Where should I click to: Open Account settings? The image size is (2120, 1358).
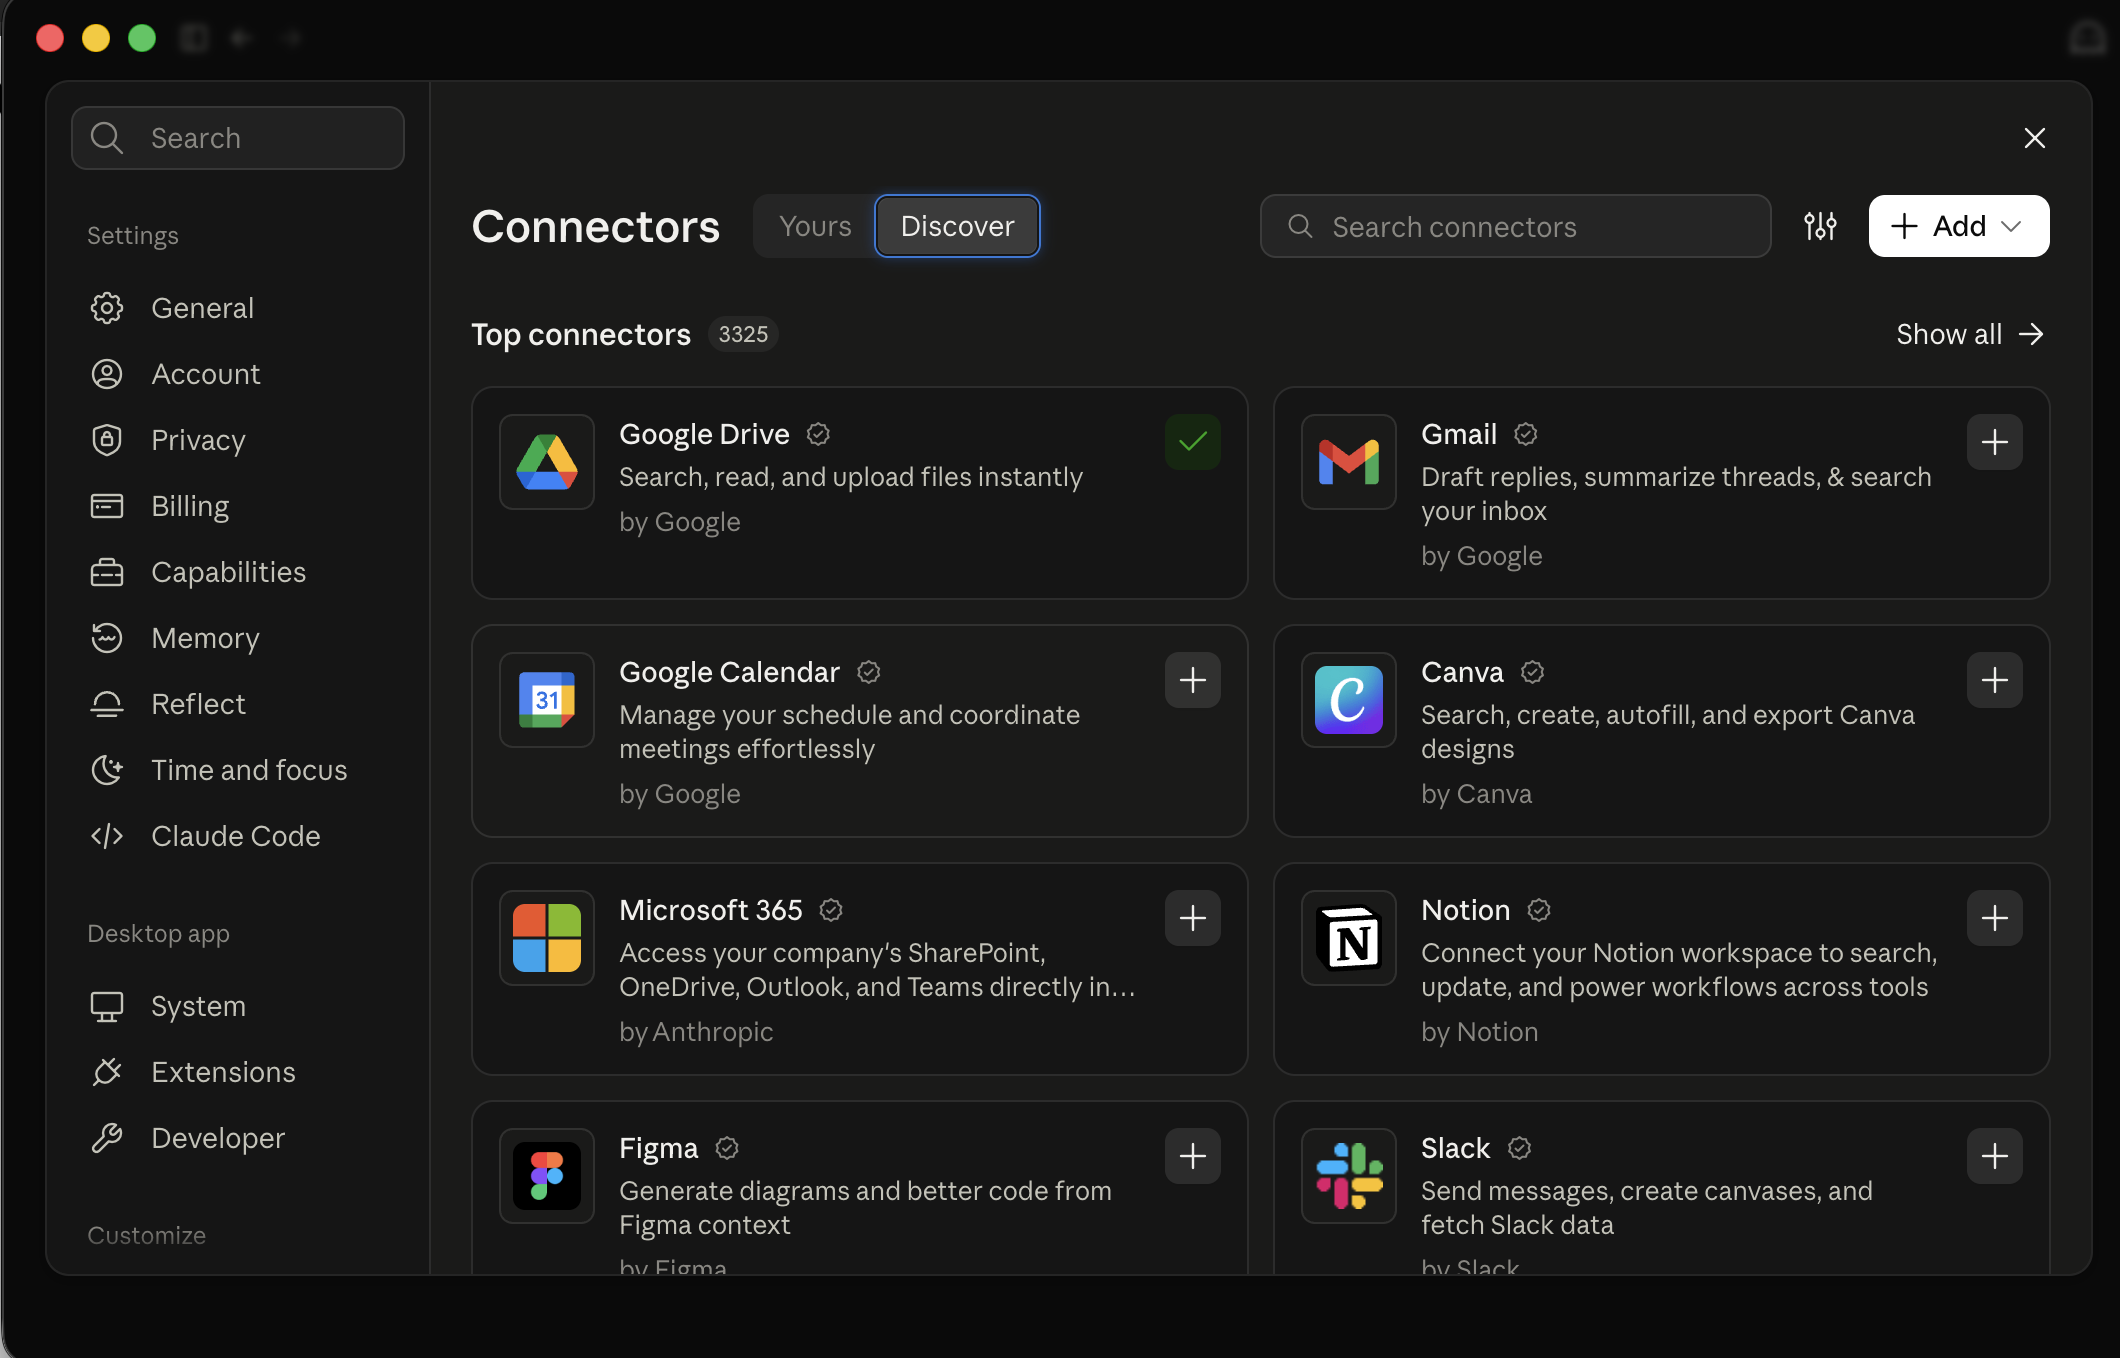coord(238,374)
